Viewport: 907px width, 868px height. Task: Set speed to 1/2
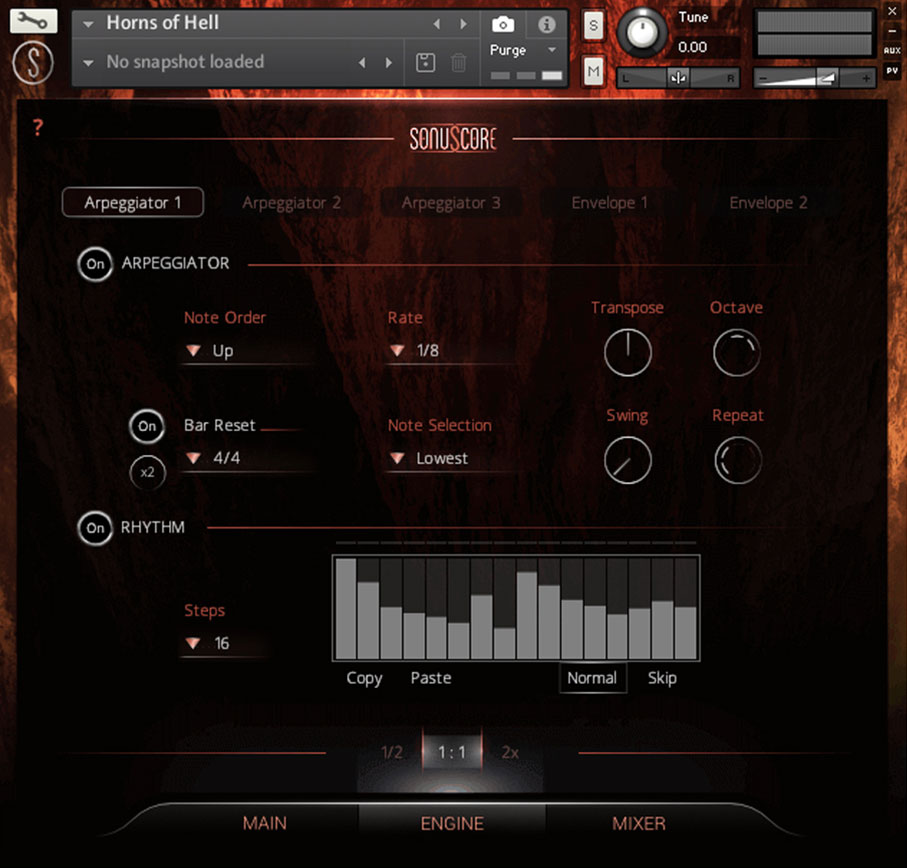click(x=392, y=752)
